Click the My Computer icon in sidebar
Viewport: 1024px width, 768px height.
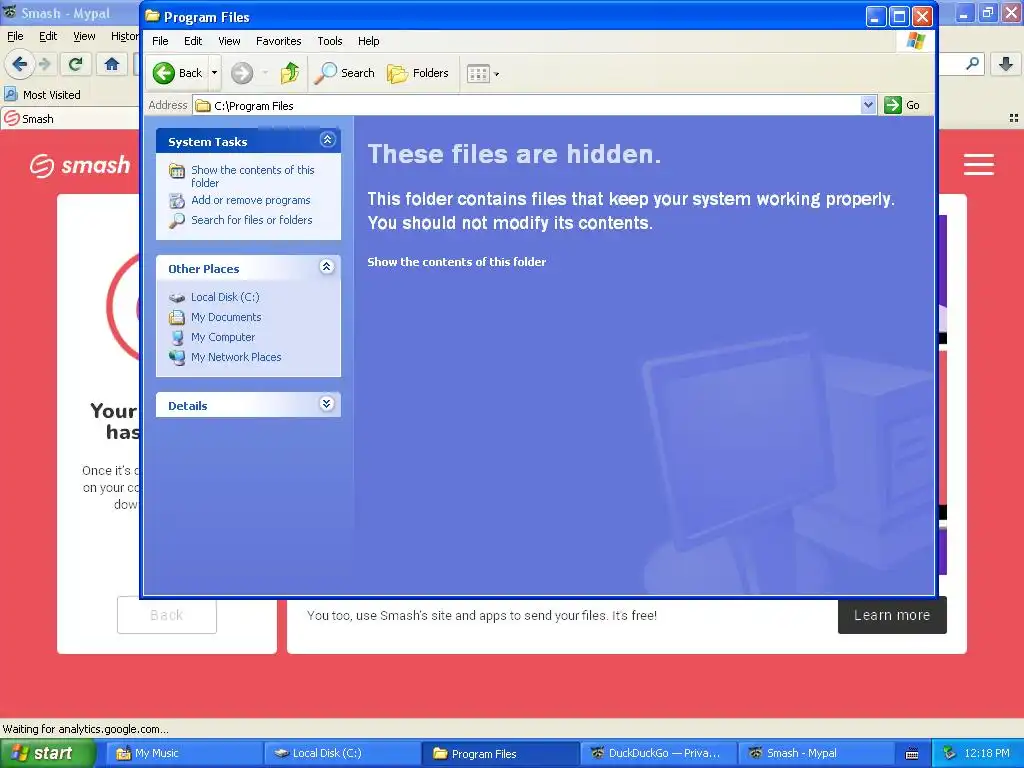pos(177,338)
